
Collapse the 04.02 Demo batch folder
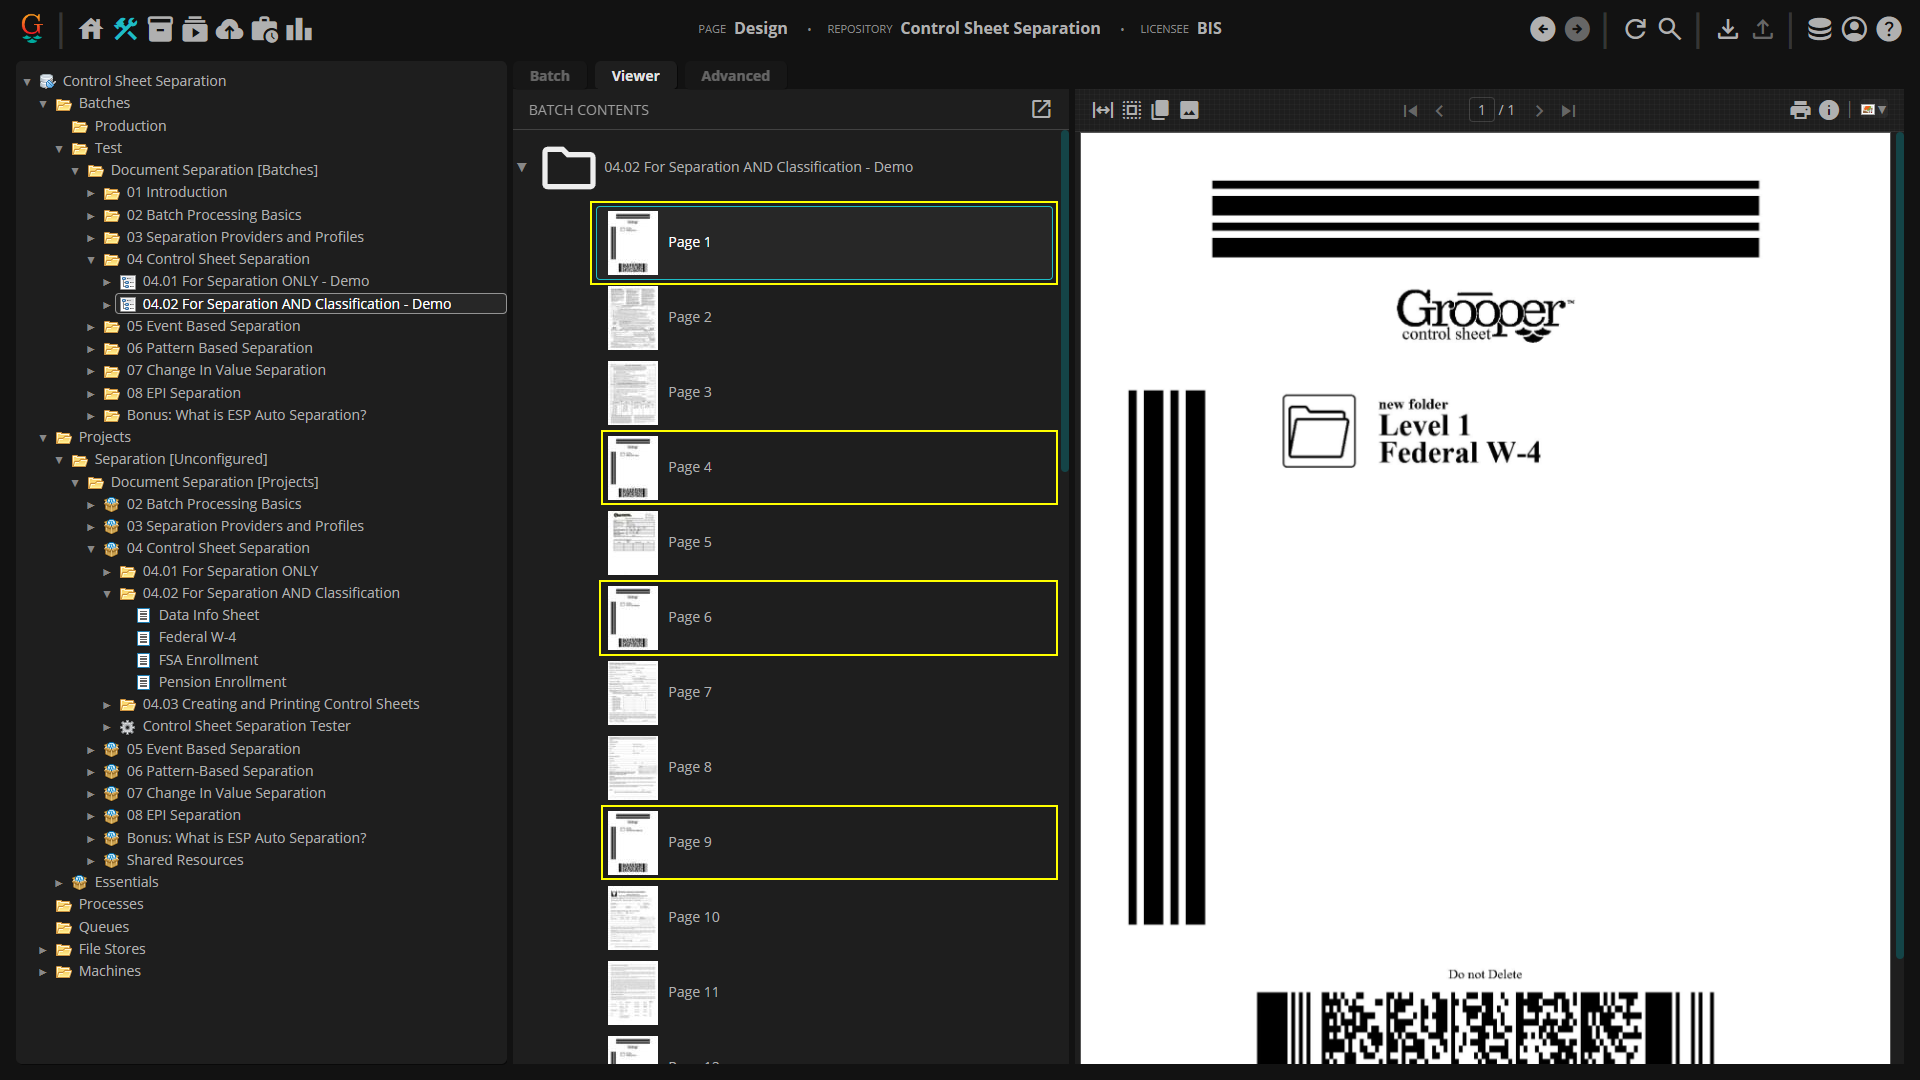click(x=522, y=167)
